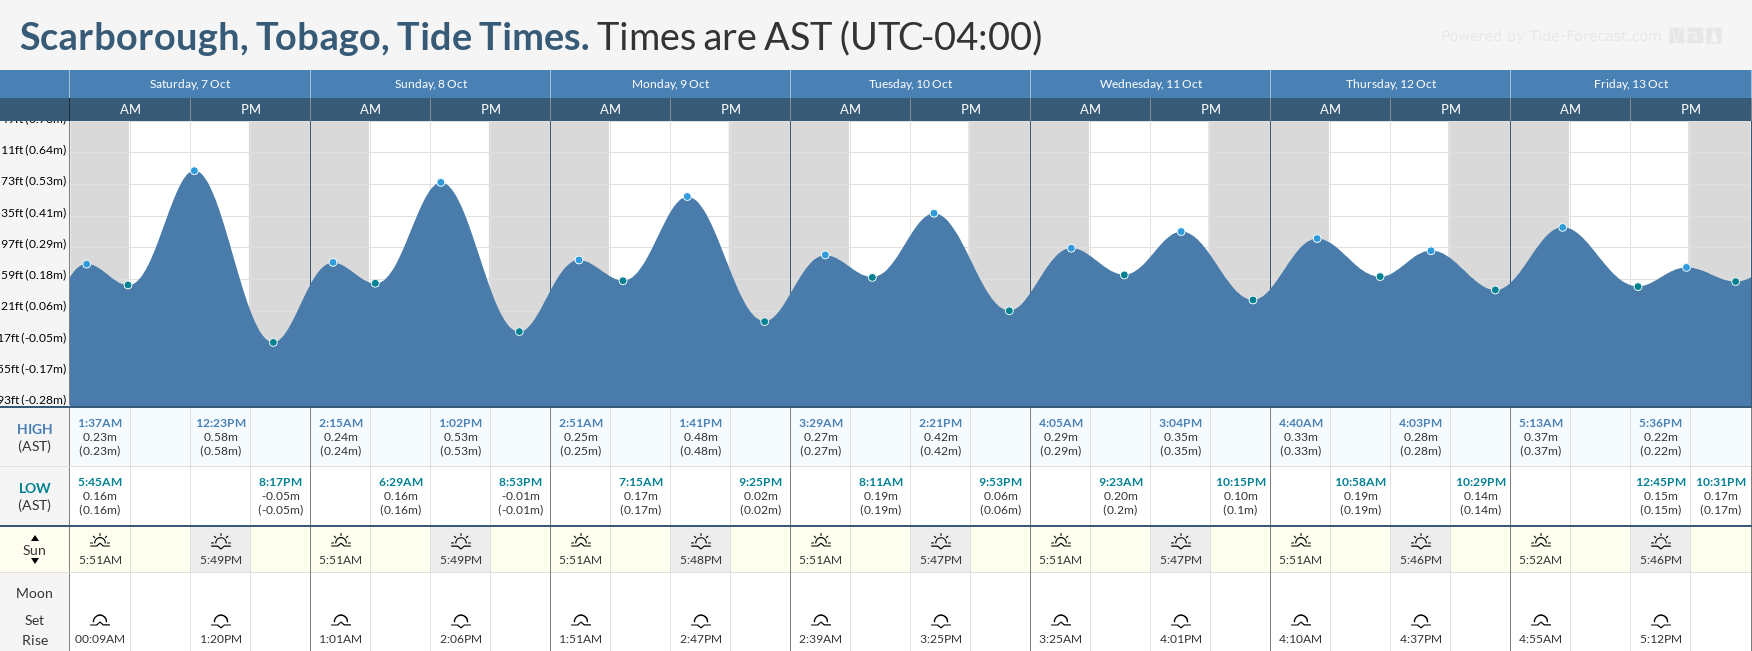Select the Tuesday, 10 Oct day header

pos(911,84)
